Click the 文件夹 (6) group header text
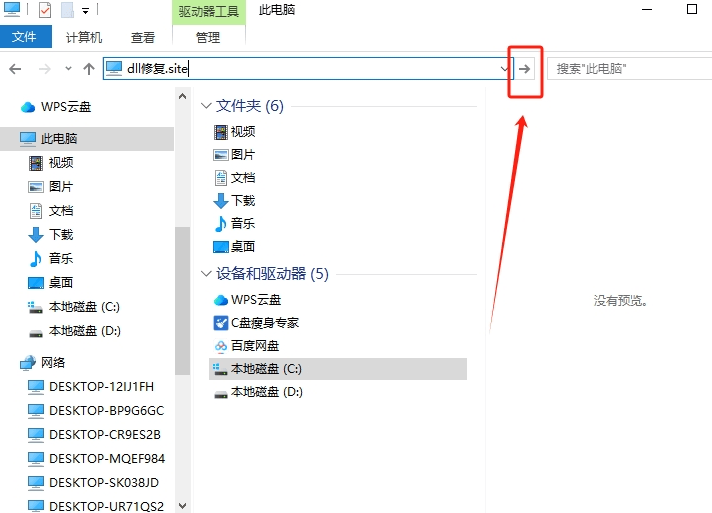The height and width of the screenshot is (513, 712). tap(250, 106)
